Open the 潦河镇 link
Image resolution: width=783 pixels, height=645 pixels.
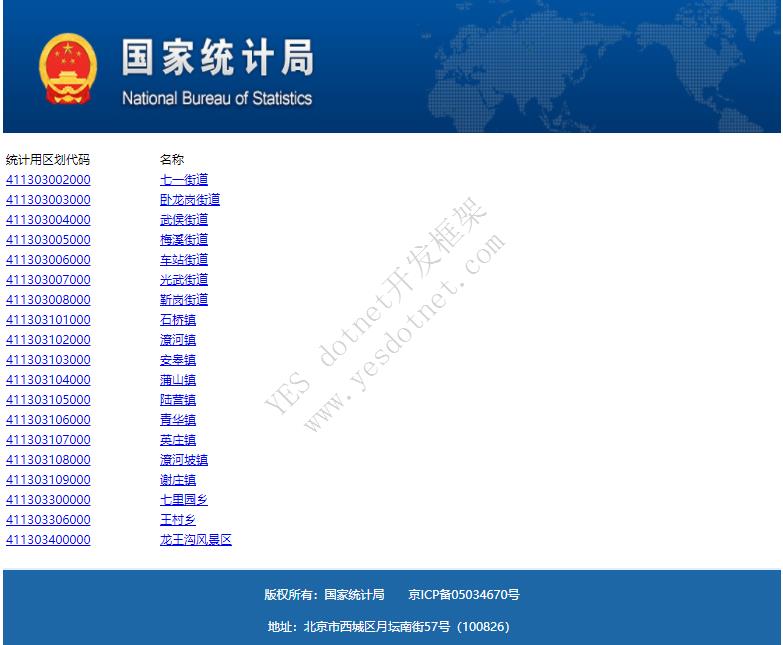click(x=178, y=339)
